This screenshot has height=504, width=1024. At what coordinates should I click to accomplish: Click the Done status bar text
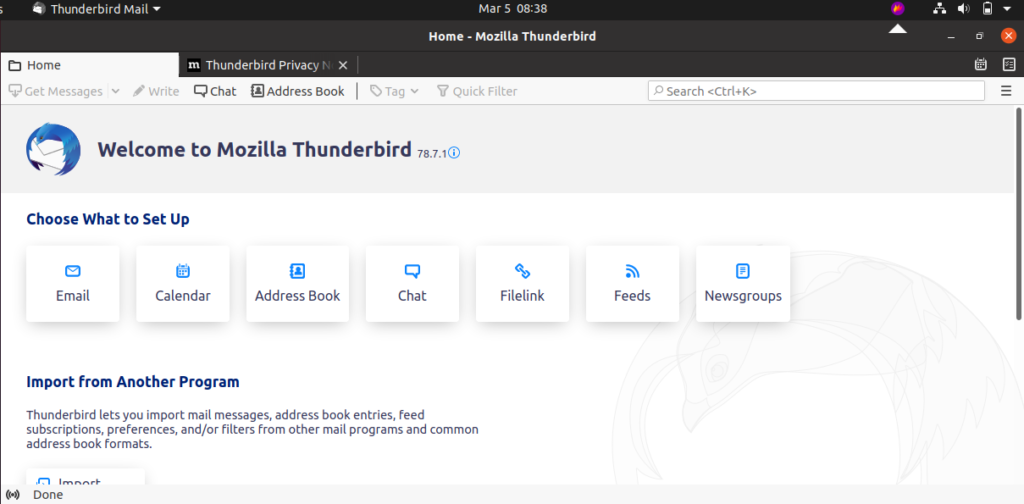48,495
